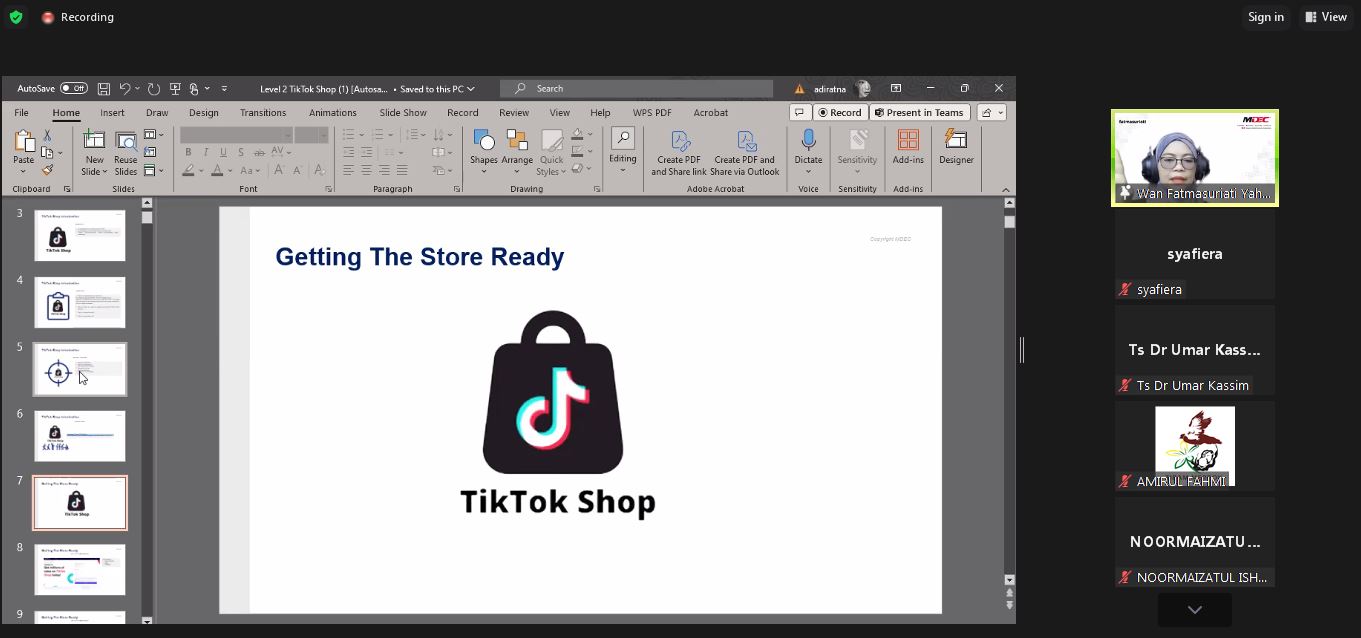Click the Bold formatting icon
The height and width of the screenshot is (638, 1361).
pyautogui.click(x=188, y=152)
